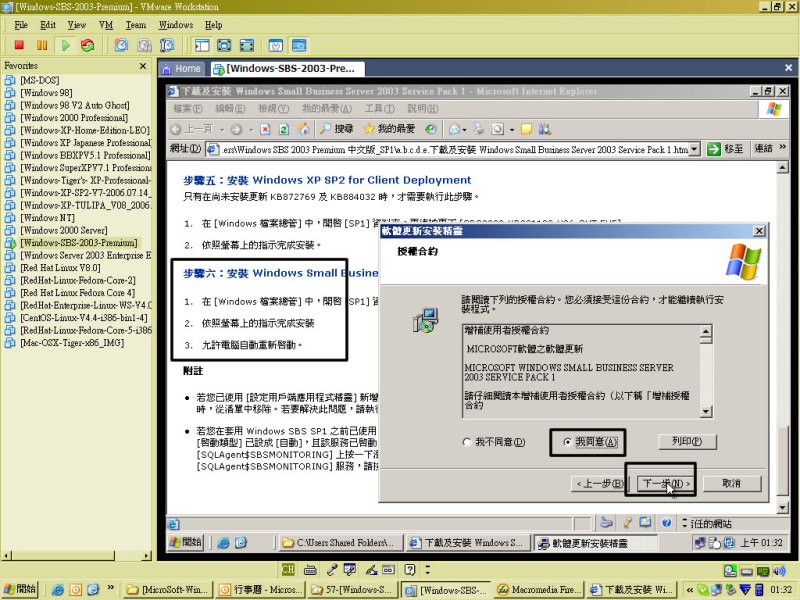Click the VMware Suspend pause icon

(x=42, y=45)
